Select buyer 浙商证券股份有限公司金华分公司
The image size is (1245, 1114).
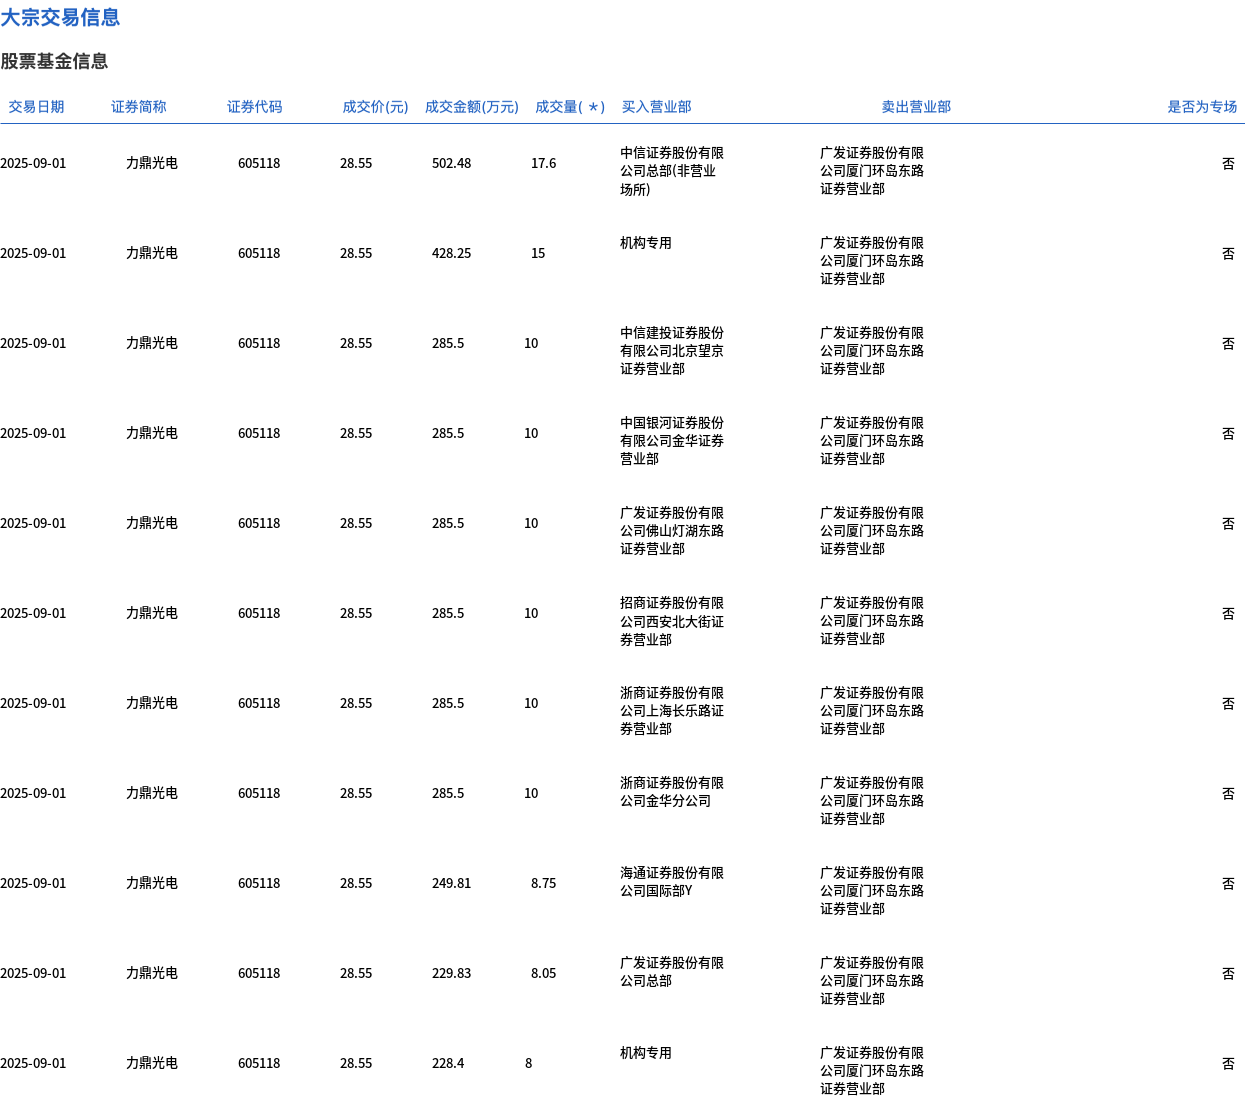click(x=672, y=792)
